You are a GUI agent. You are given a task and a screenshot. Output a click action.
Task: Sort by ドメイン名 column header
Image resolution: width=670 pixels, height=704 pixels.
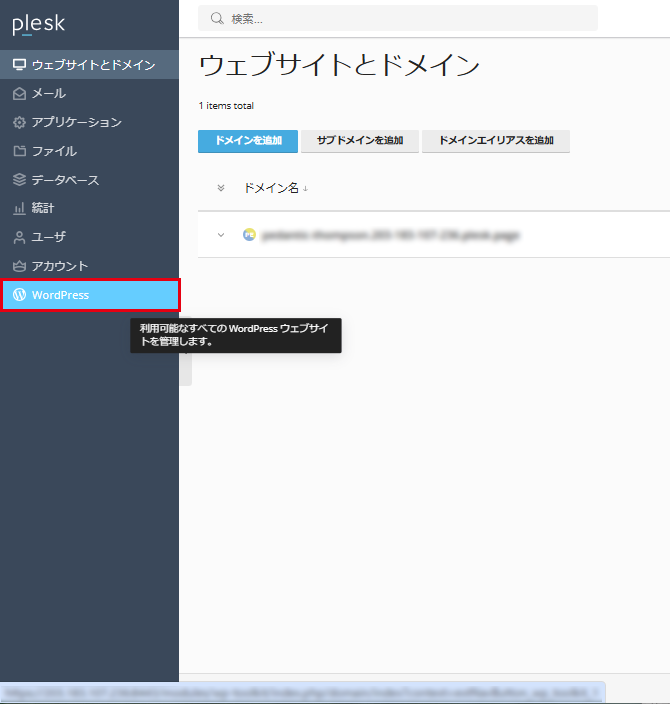click(x=275, y=188)
